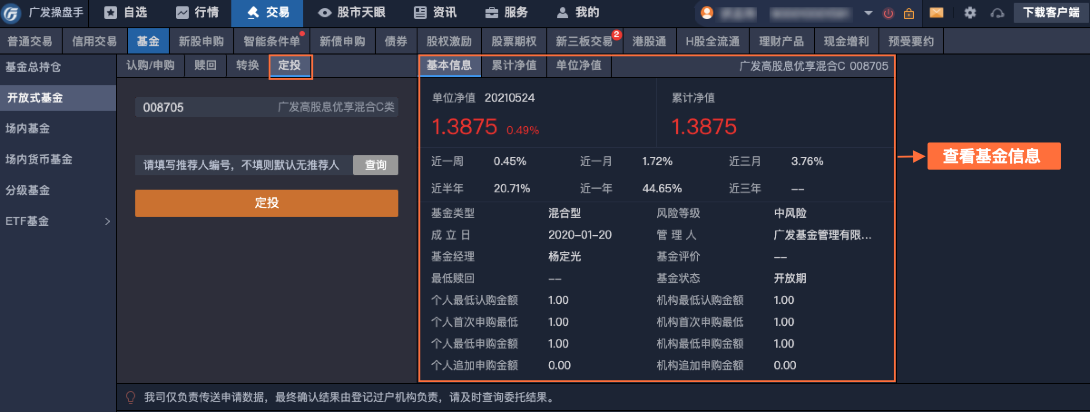Expand the account dropdown arrow
Screen dimensions: 1091x412
pyautogui.click(x=867, y=13)
